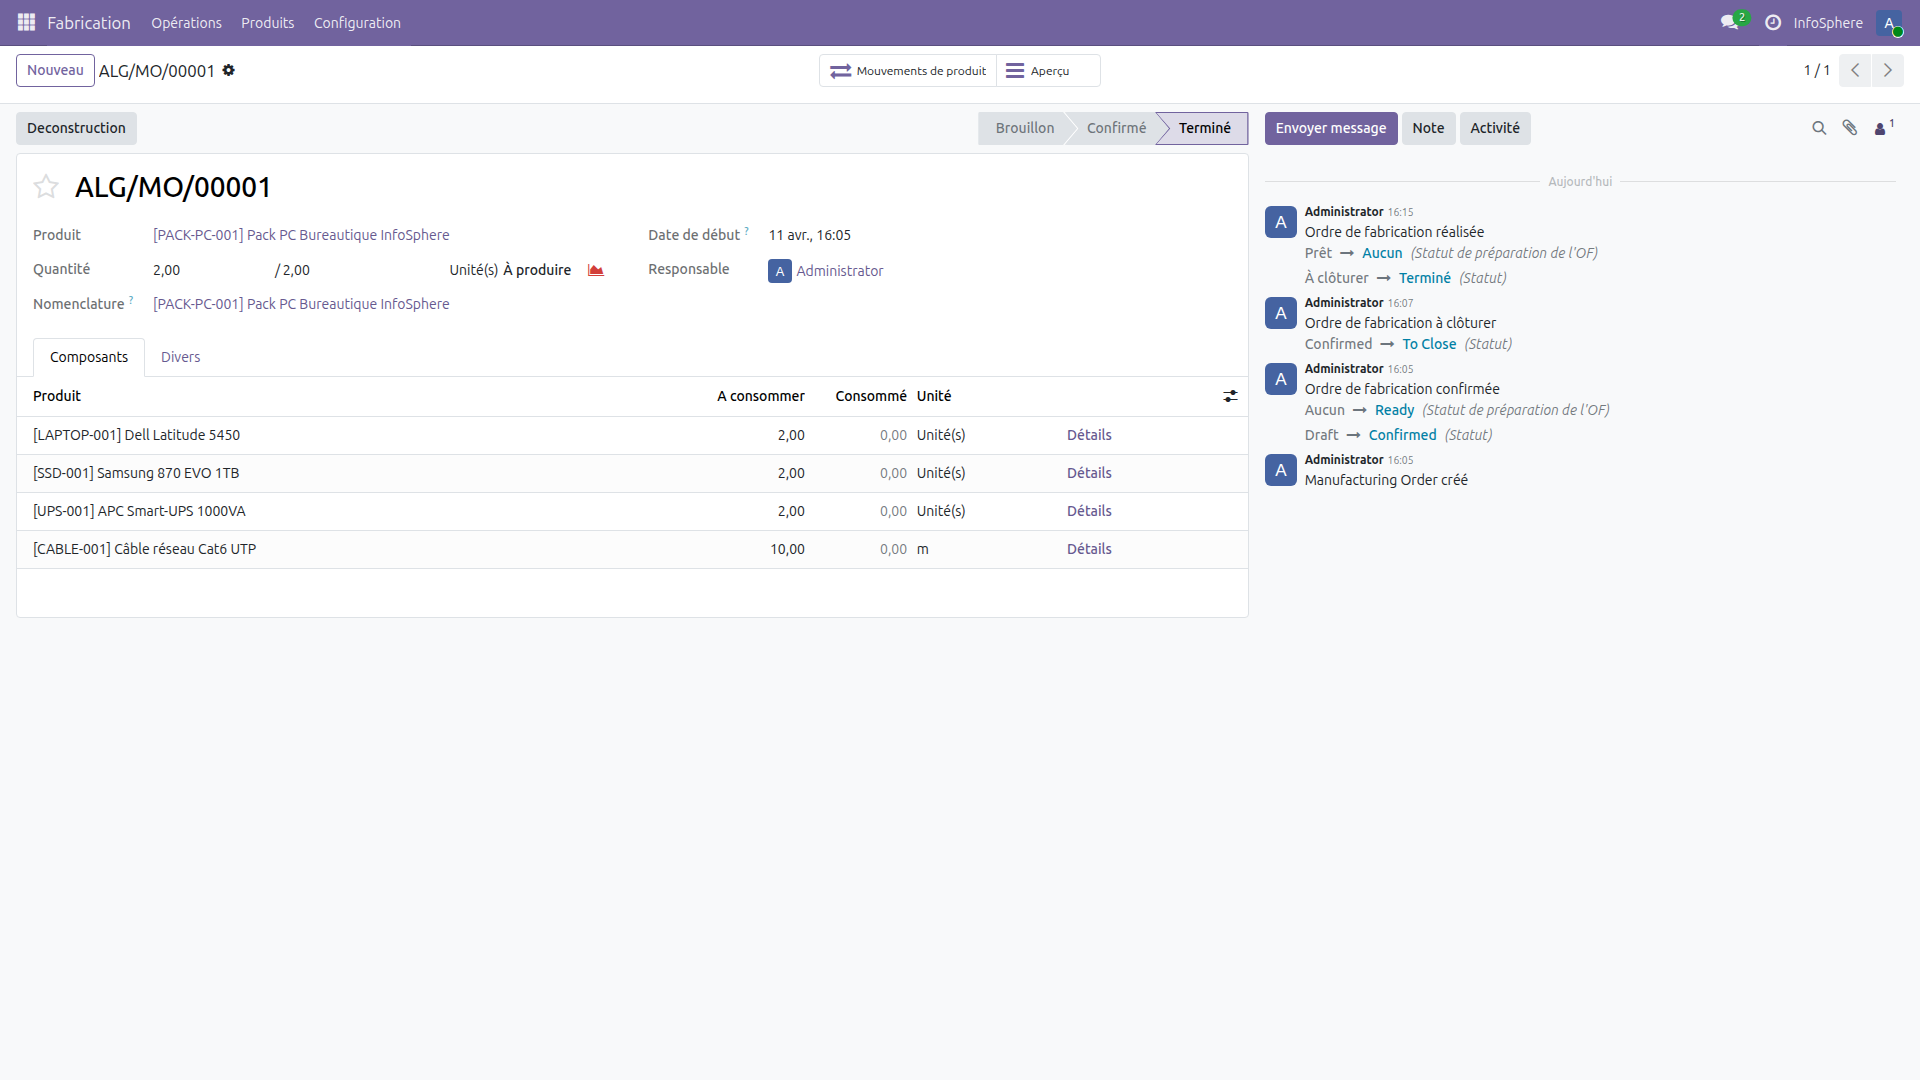The image size is (1920, 1080).
Task: Open forecast report via the red chart icon
Action: click(596, 270)
